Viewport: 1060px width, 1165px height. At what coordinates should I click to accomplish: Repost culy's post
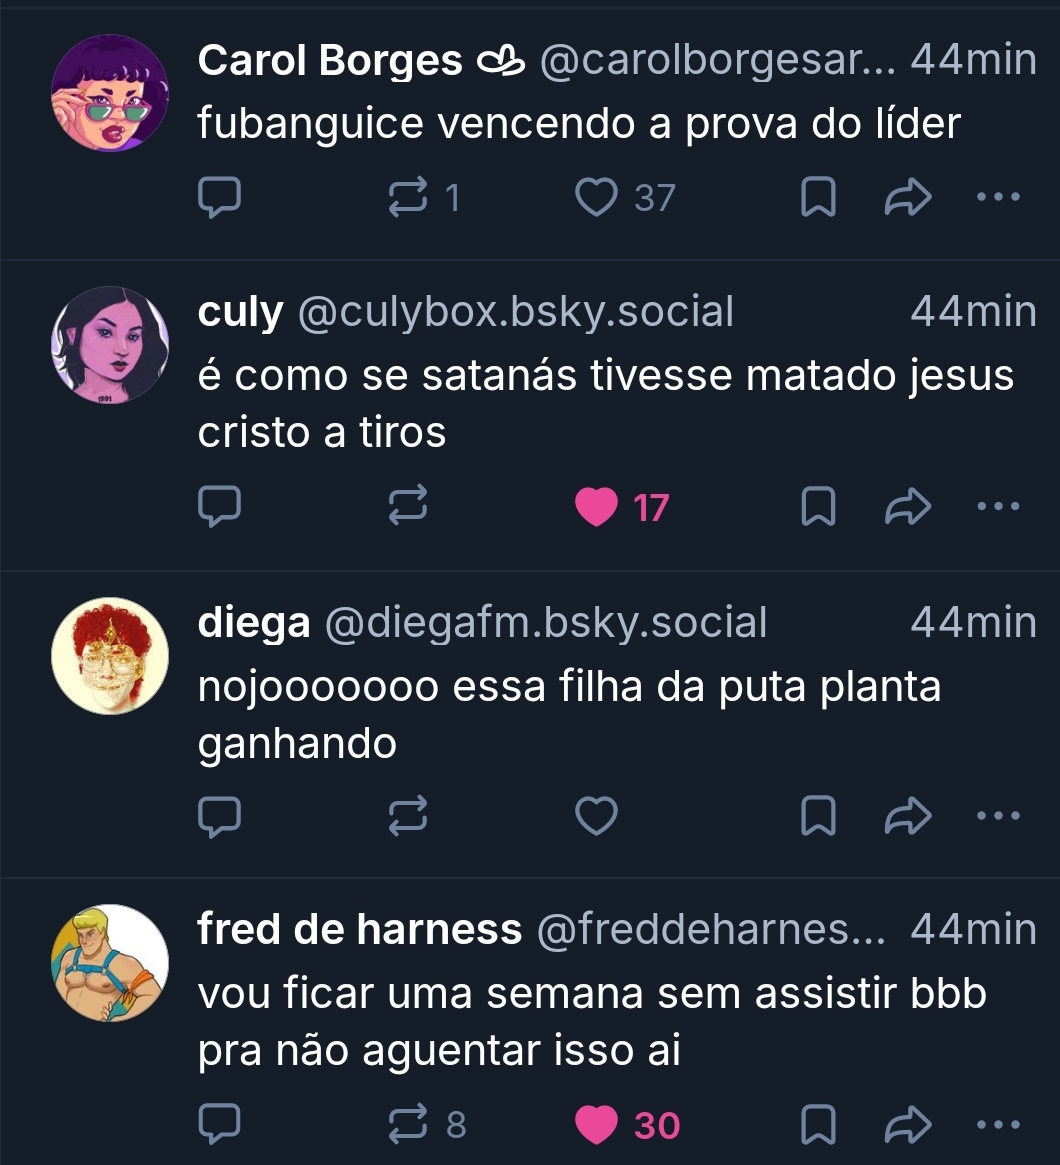408,505
